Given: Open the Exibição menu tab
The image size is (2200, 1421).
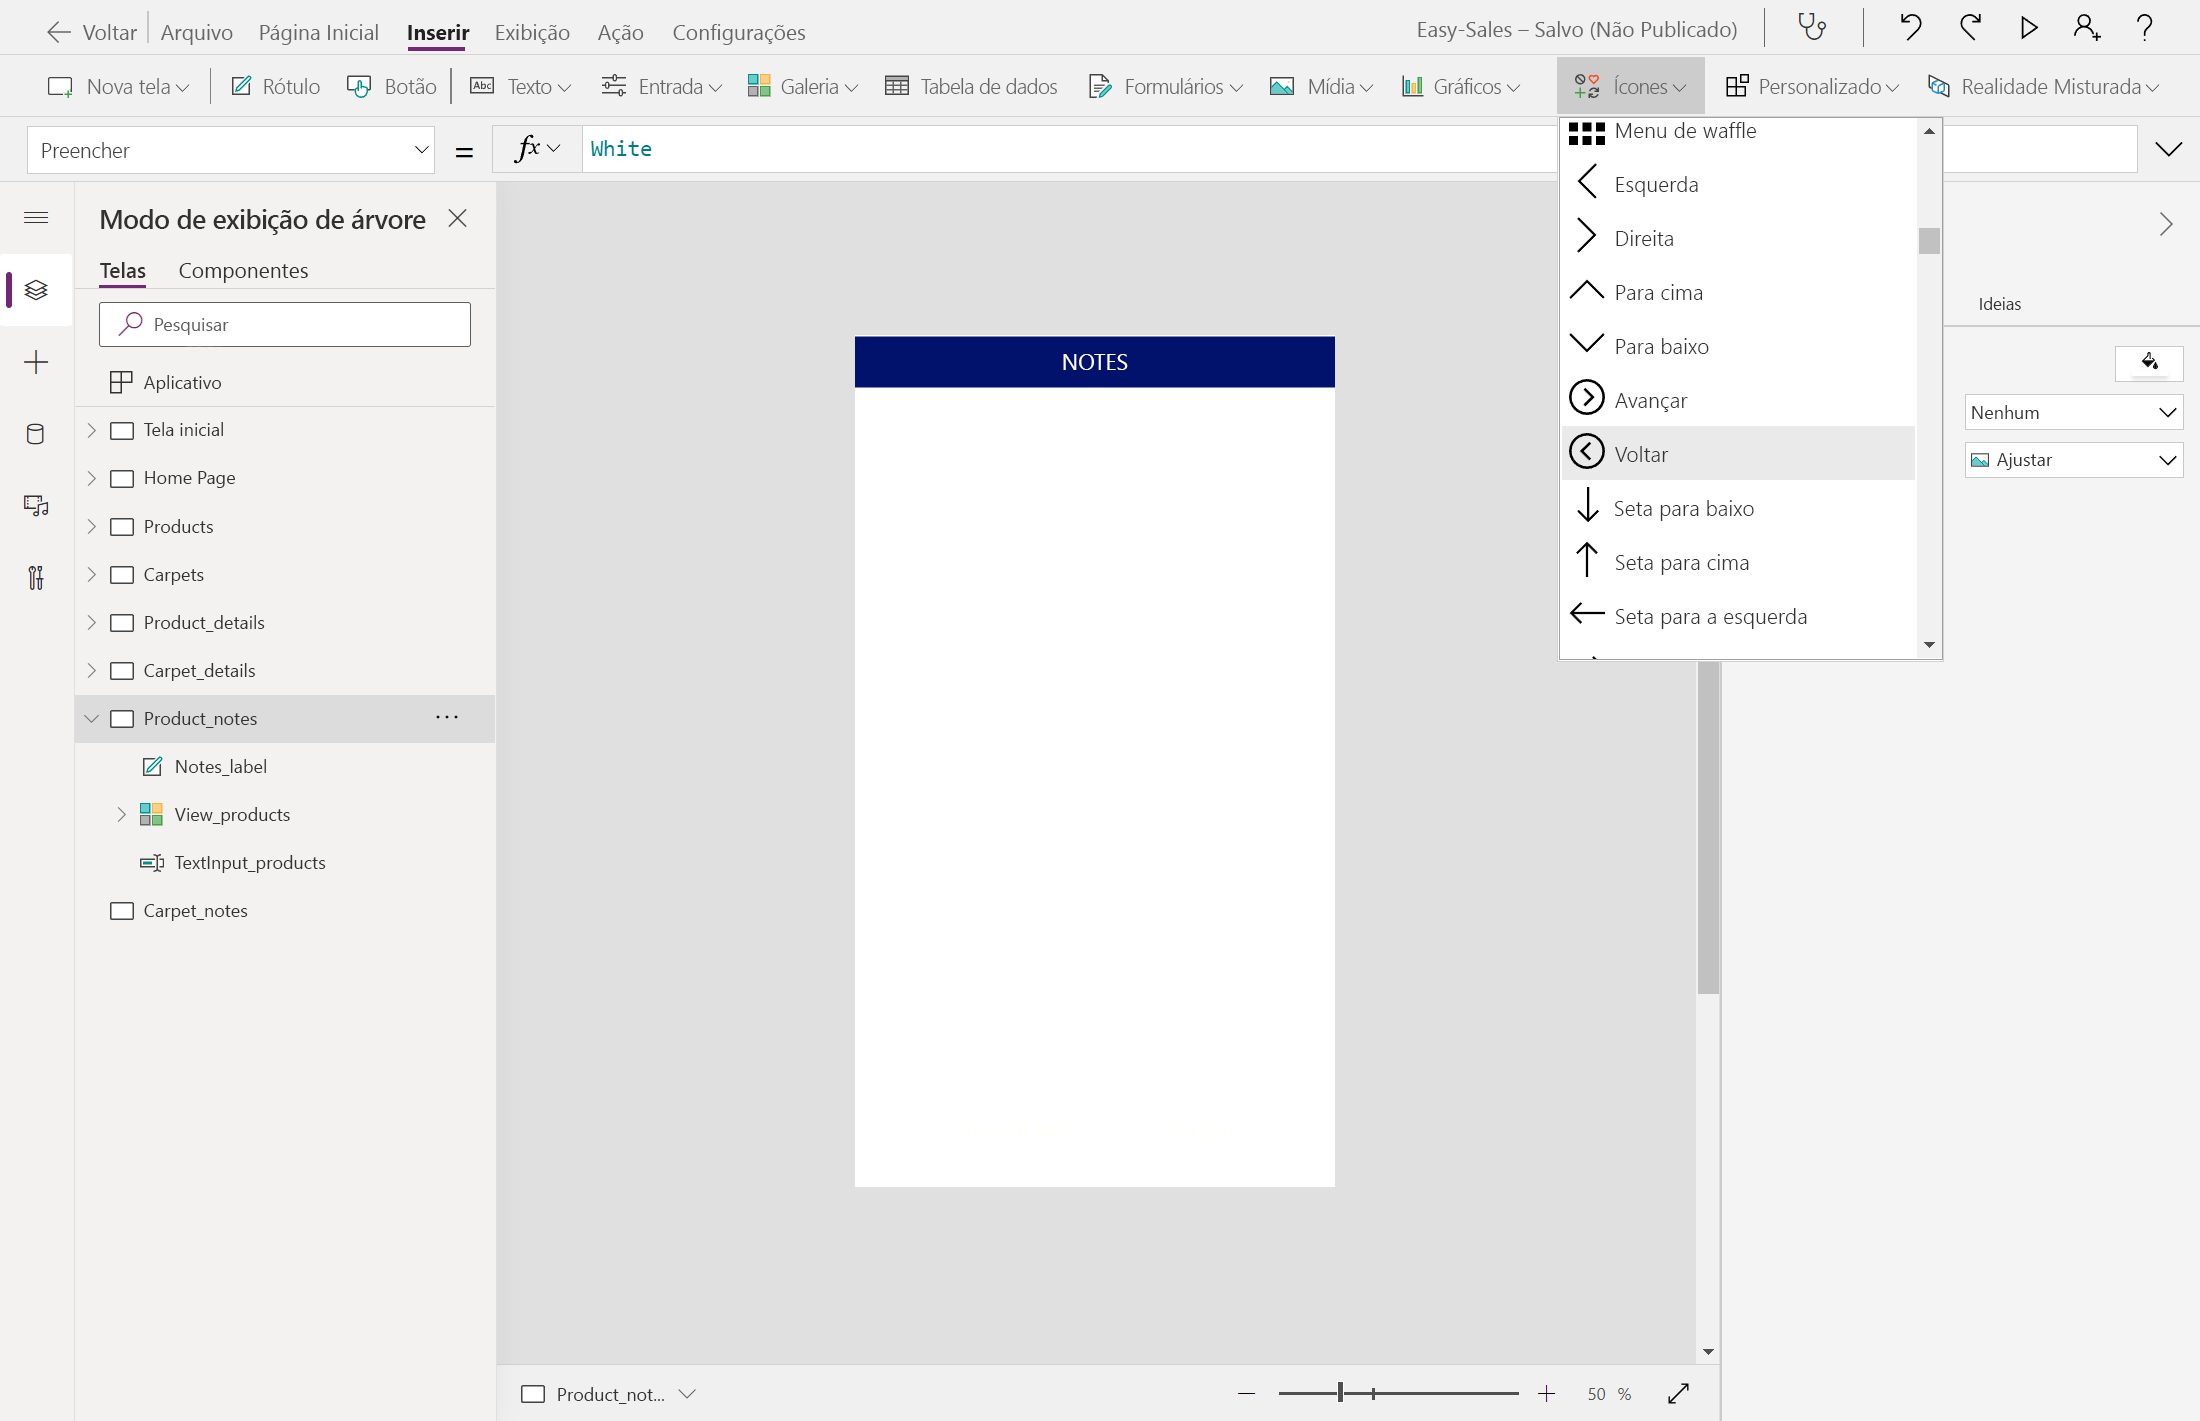Looking at the screenshot, I should click(532, 32).
